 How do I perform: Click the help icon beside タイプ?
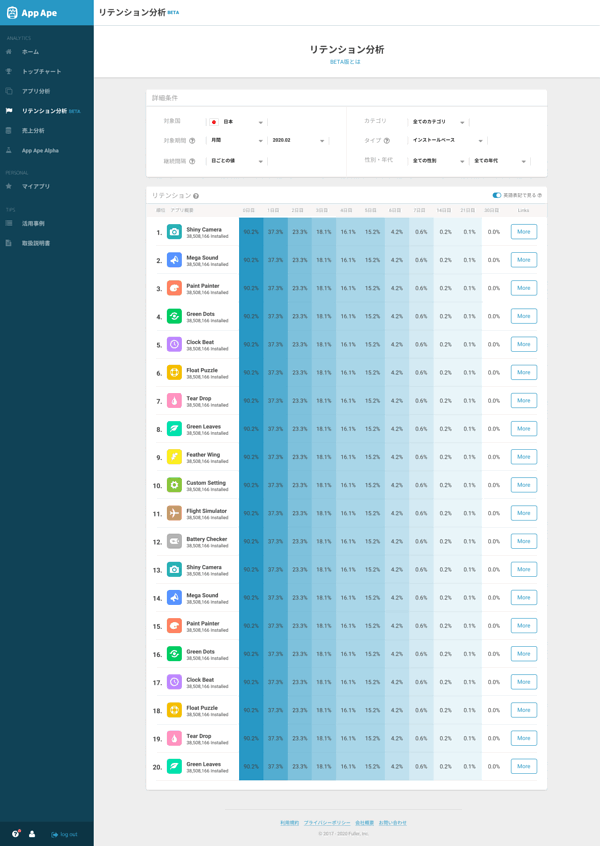387,141
